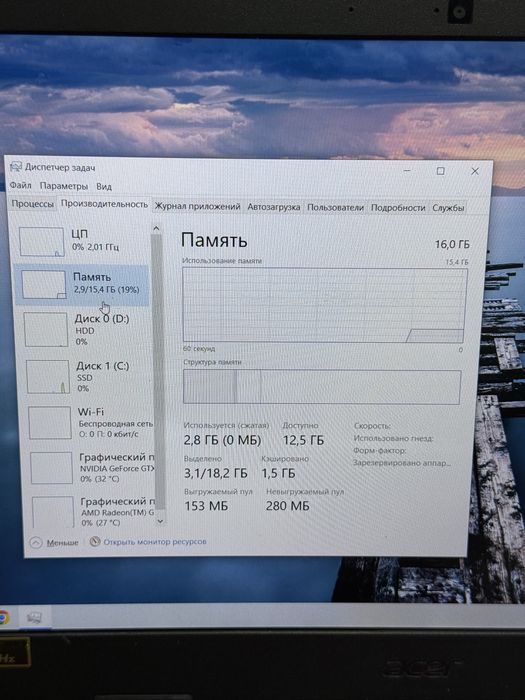Switch to the Процессы tab

pyautogui.click(x=32, y=204)
